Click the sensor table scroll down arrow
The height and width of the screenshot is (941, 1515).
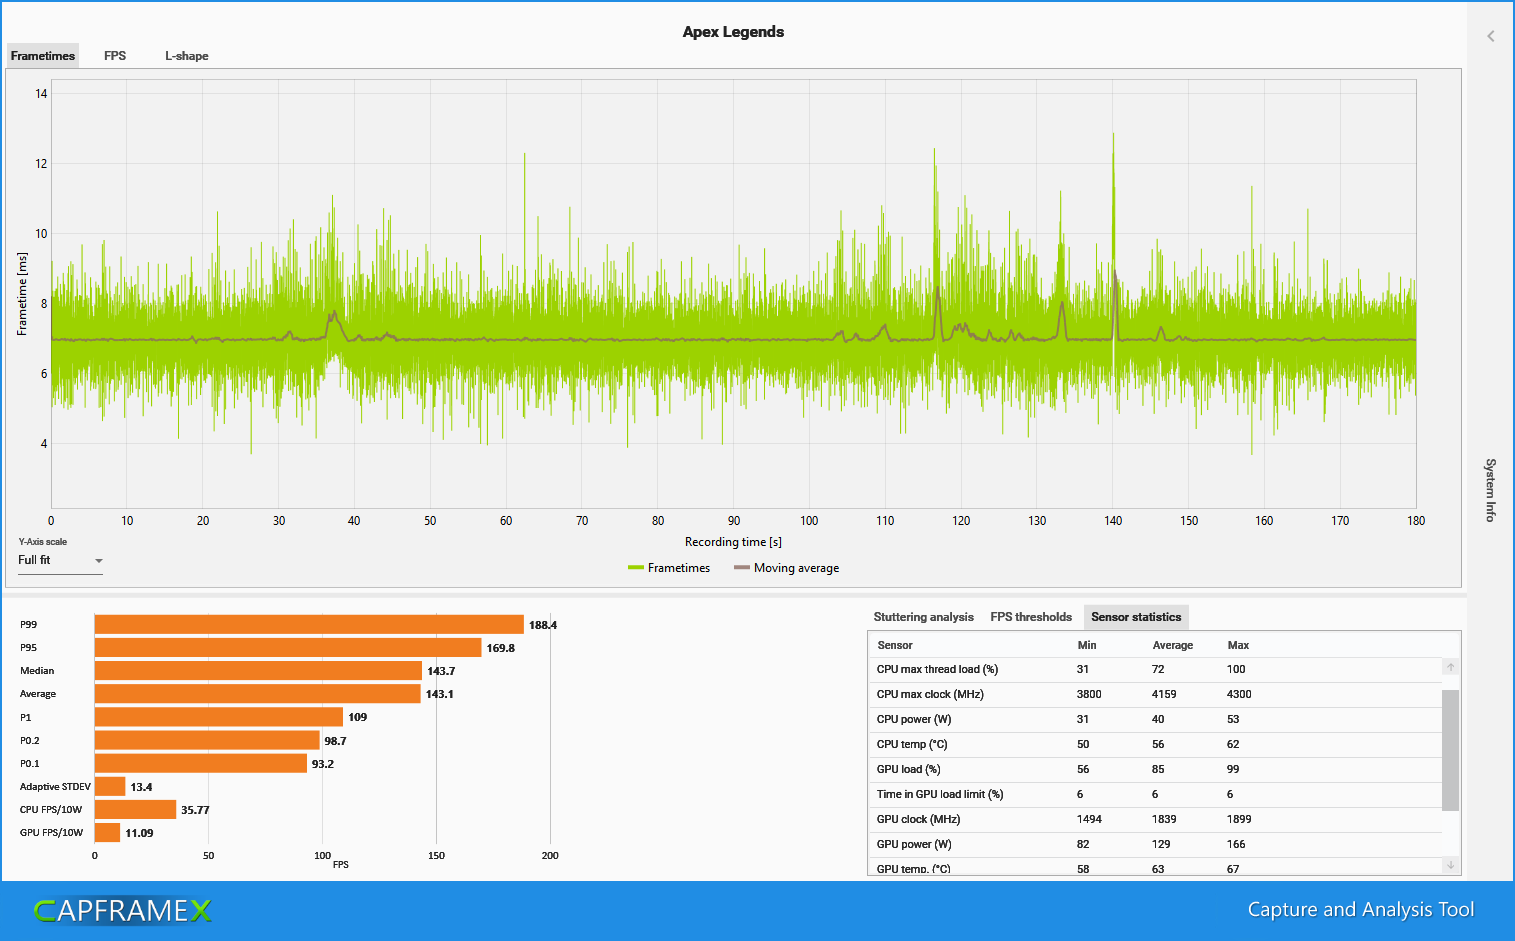click(1450, 864)
